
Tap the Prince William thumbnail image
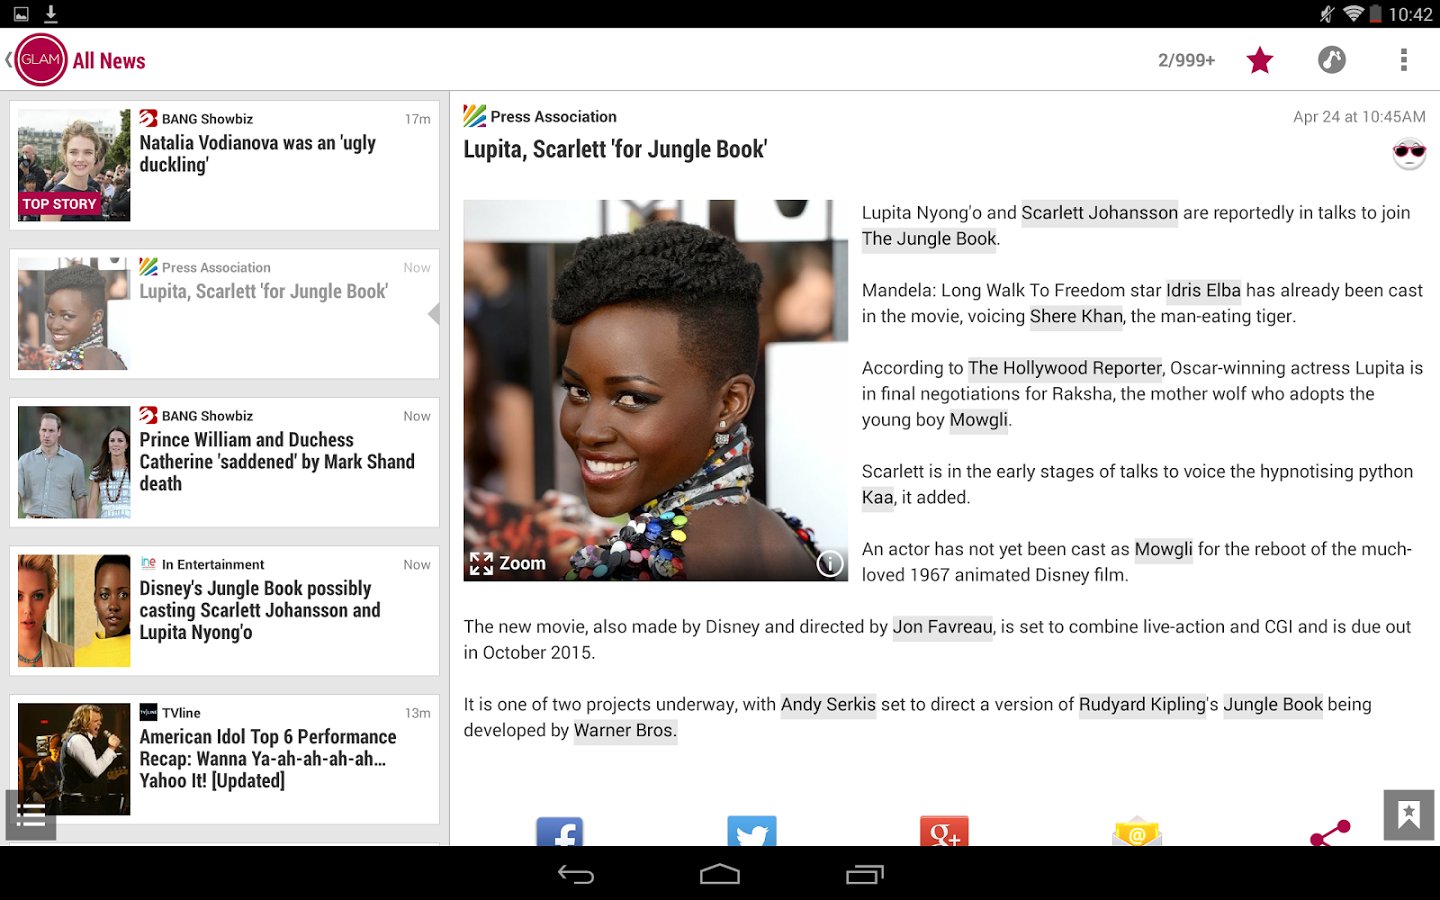click(x=74, y=462)
